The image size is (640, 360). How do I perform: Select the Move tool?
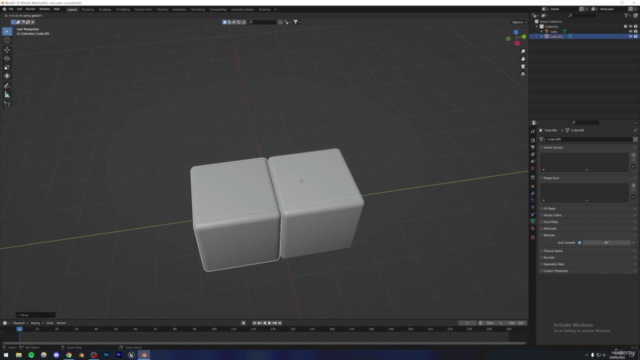pyautogui.click(x=7, y=50)
